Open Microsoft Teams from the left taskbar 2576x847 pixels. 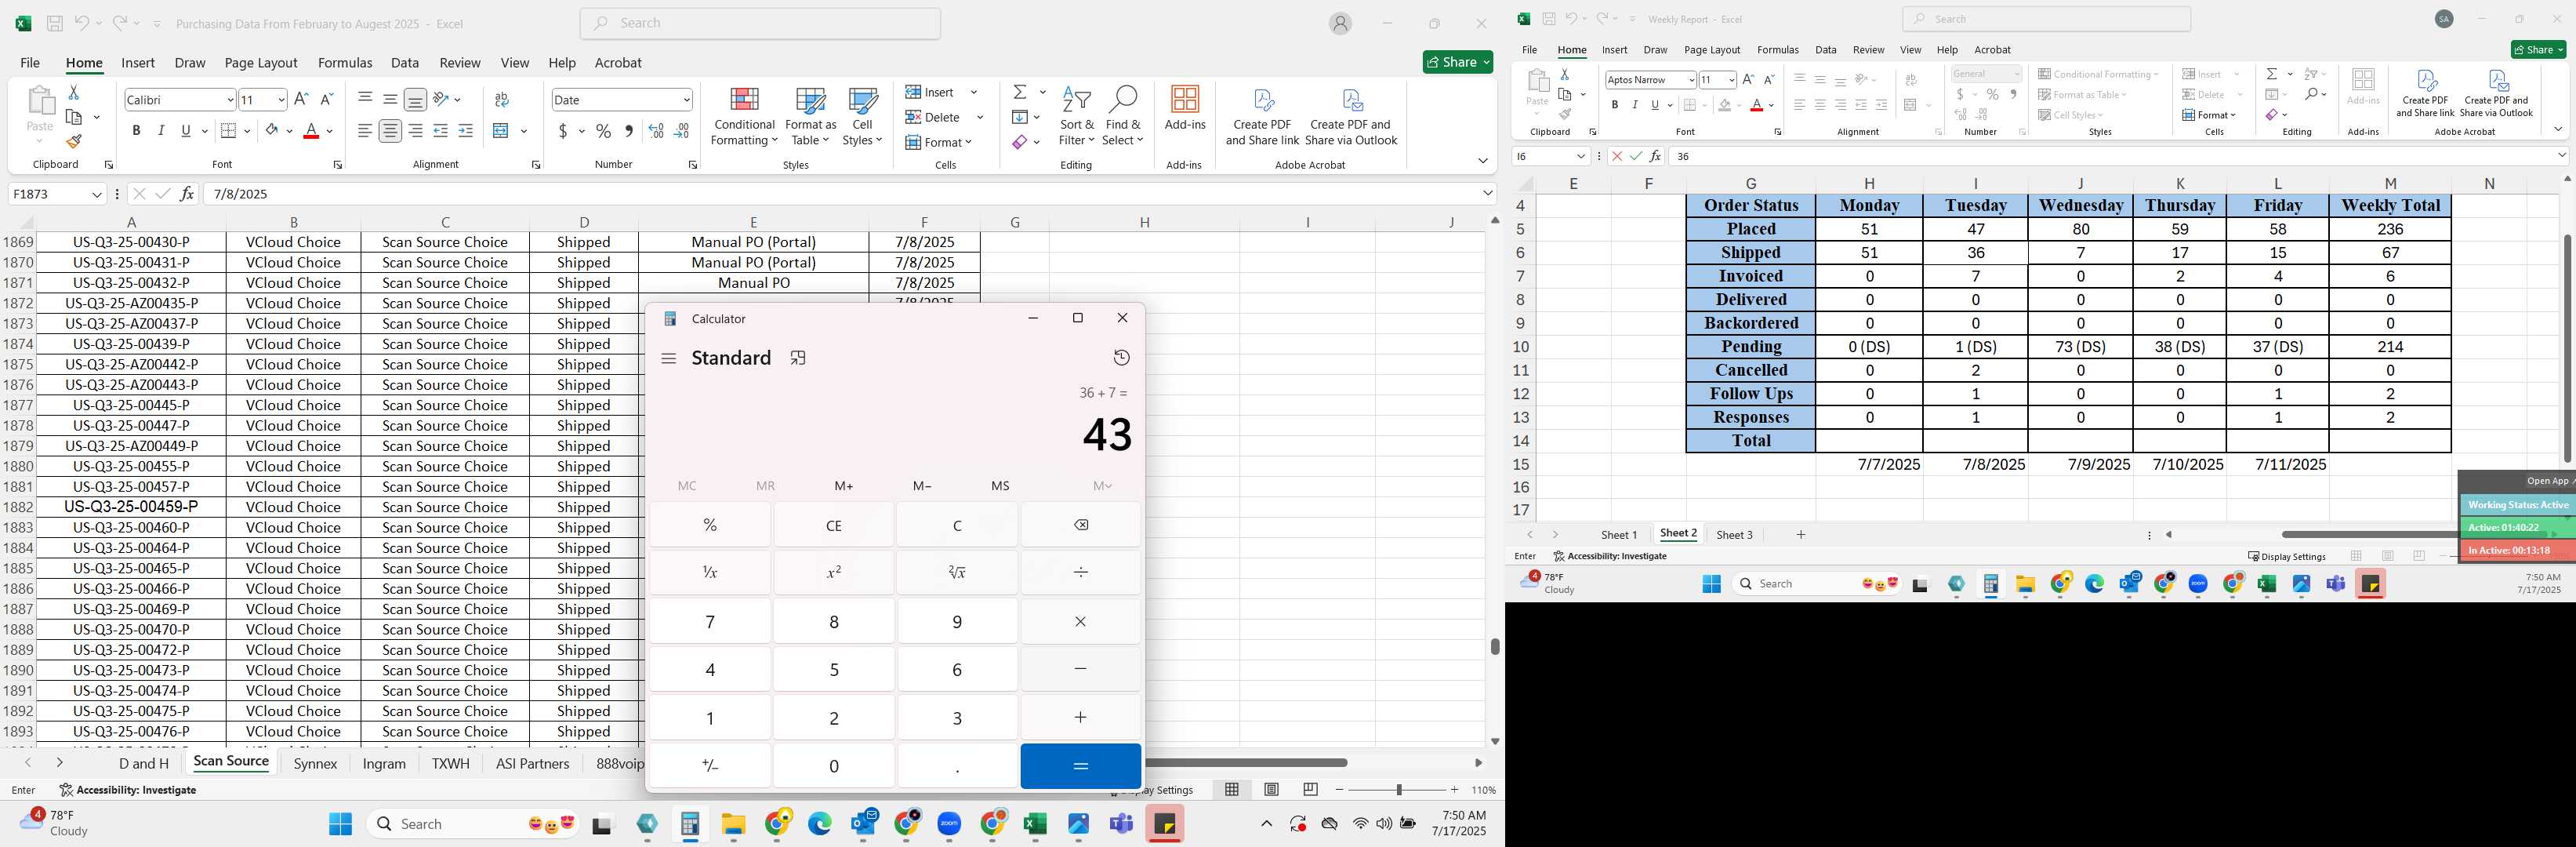click(x=1121, y=824)
